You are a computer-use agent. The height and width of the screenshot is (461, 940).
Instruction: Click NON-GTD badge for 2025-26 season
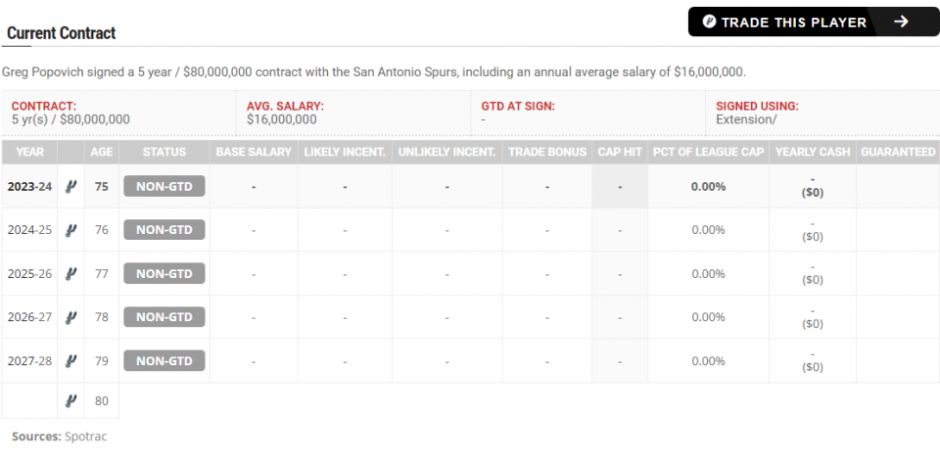click(164, 273)
